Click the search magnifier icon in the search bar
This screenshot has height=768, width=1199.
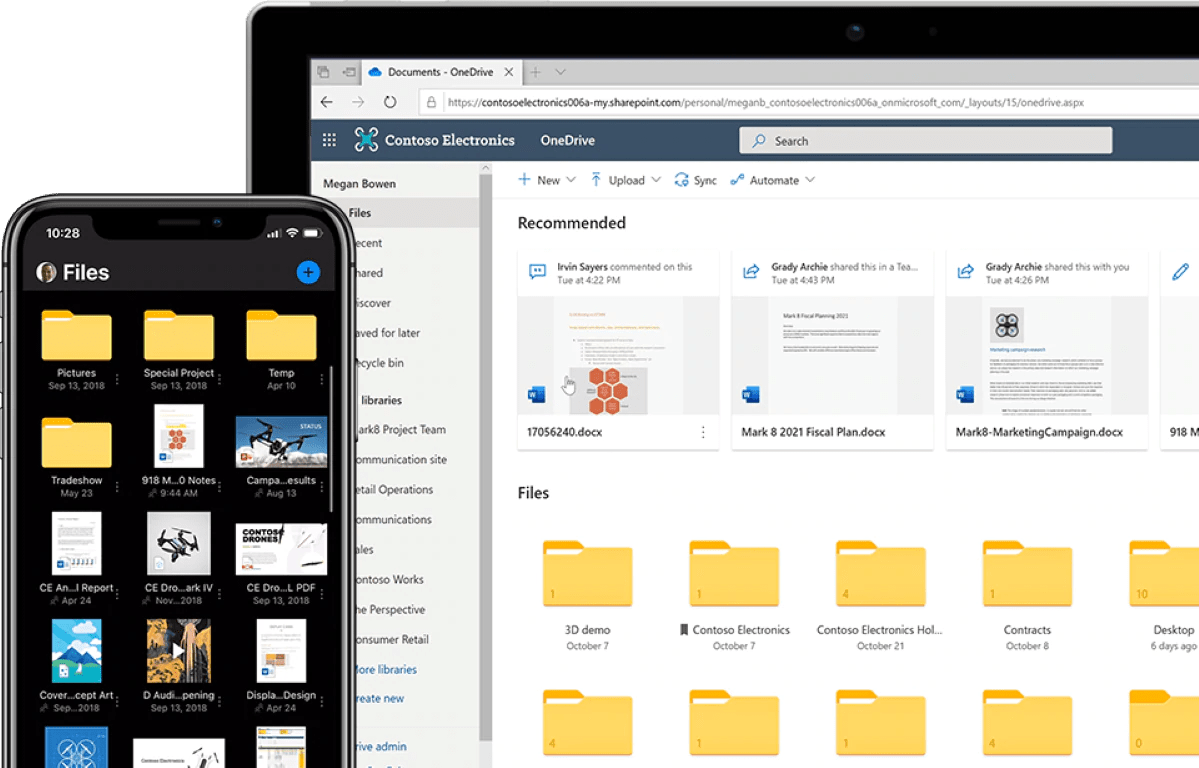coord(758,140)
